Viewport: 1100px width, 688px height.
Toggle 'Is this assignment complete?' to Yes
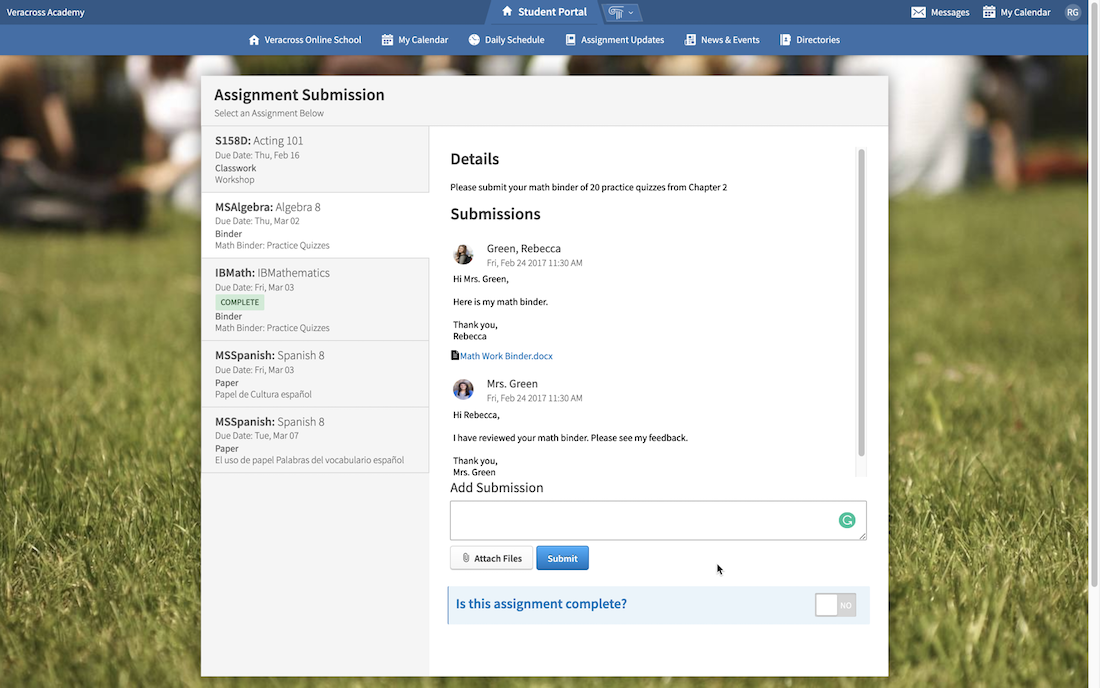pos(835,605)
